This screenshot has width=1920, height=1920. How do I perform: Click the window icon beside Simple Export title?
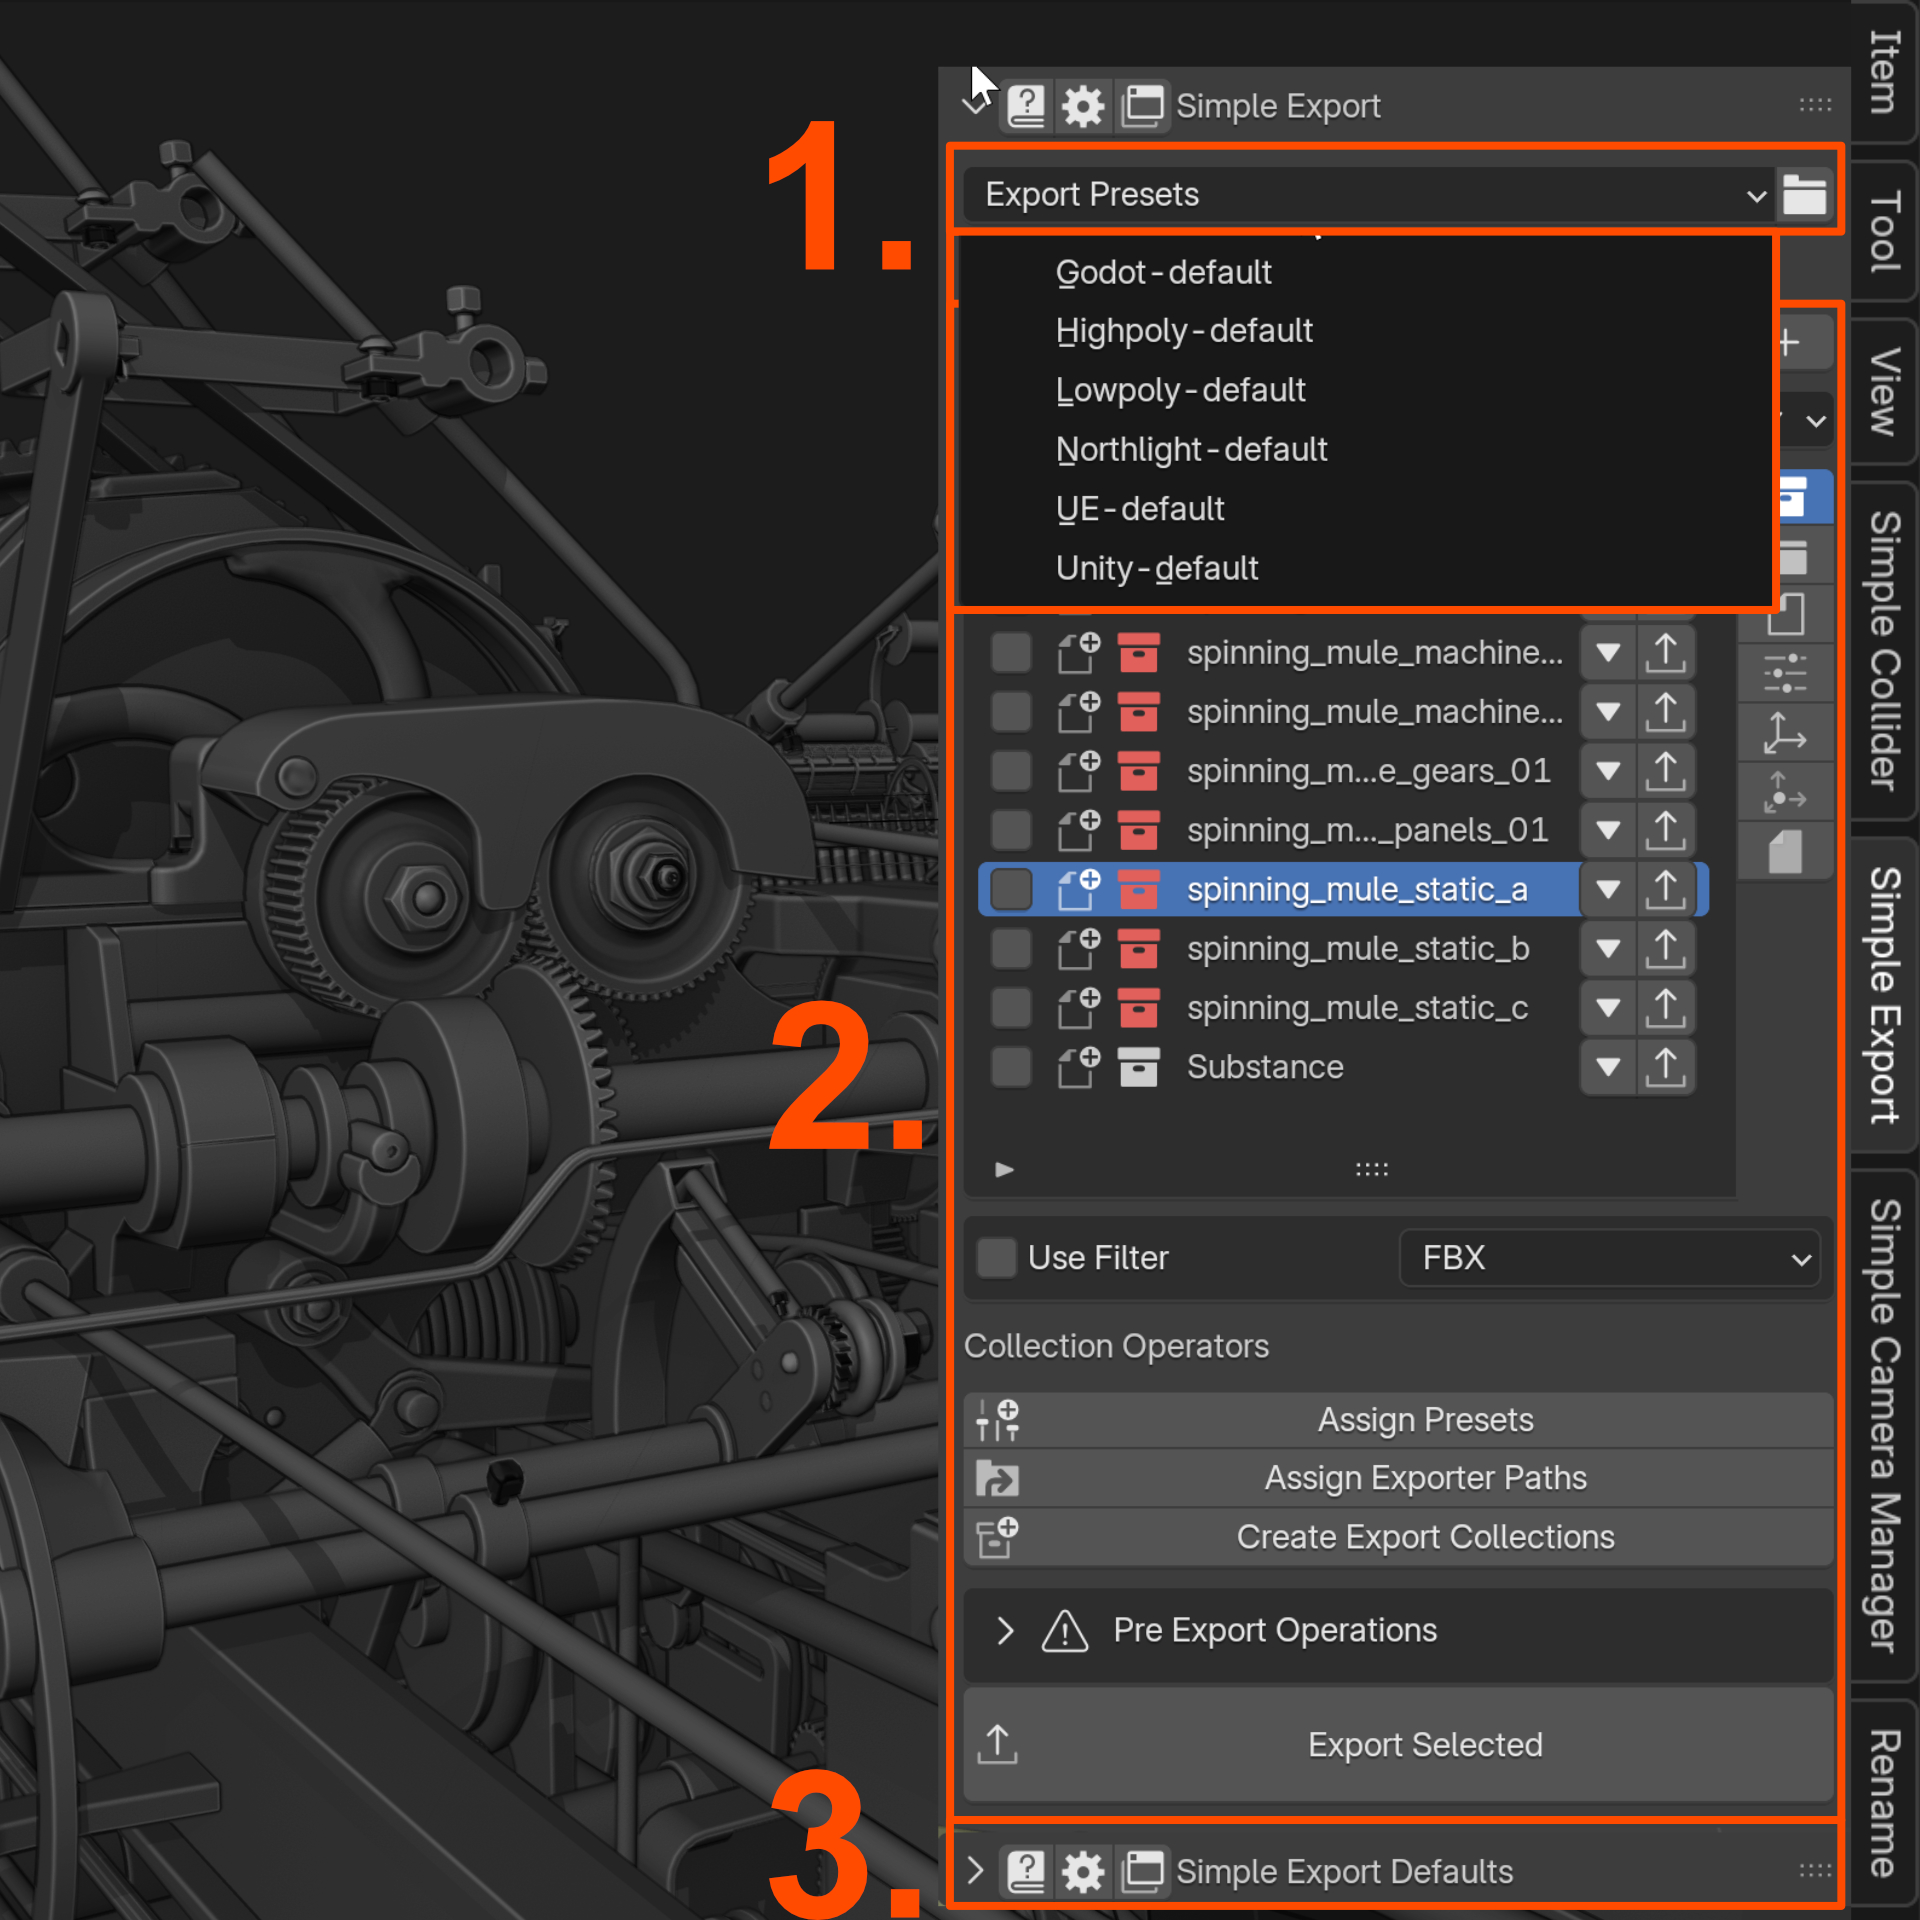[x=1142, y=106]
